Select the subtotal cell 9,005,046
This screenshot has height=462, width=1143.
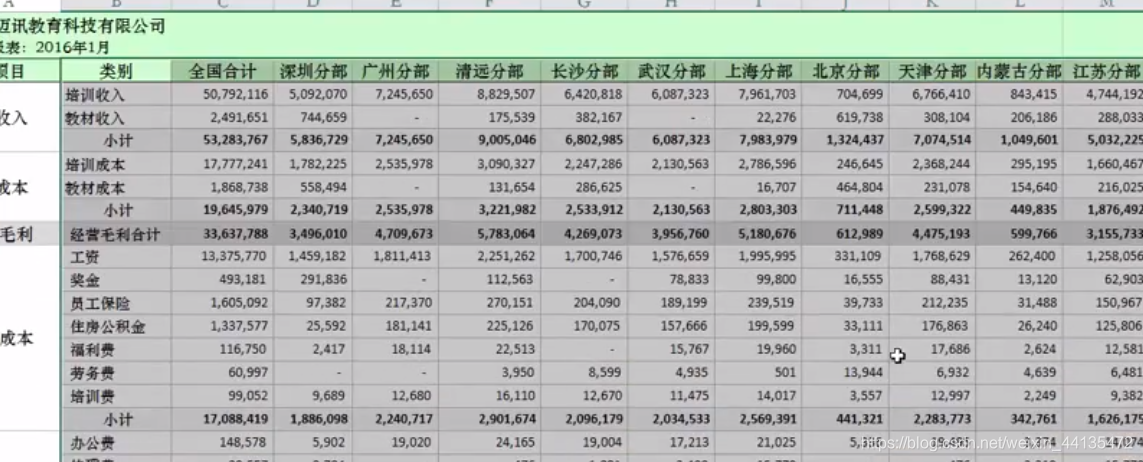489,141
